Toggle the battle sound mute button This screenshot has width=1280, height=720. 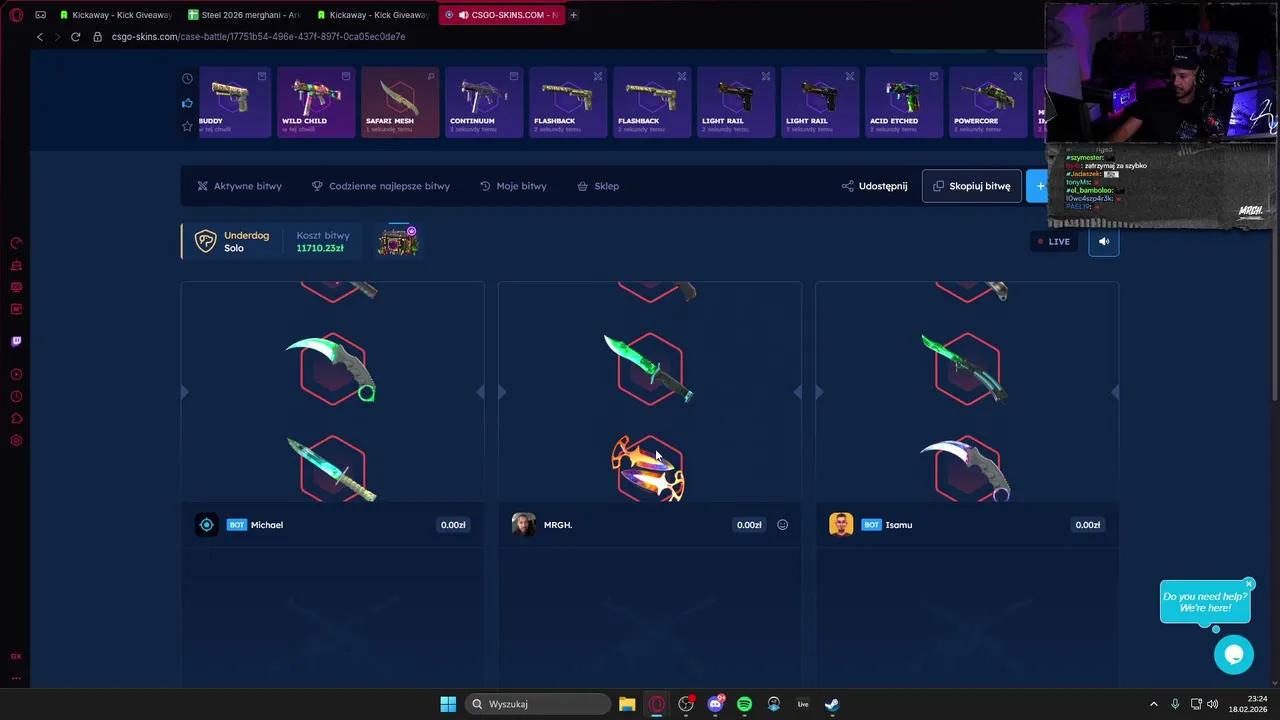click(1104, 241)
